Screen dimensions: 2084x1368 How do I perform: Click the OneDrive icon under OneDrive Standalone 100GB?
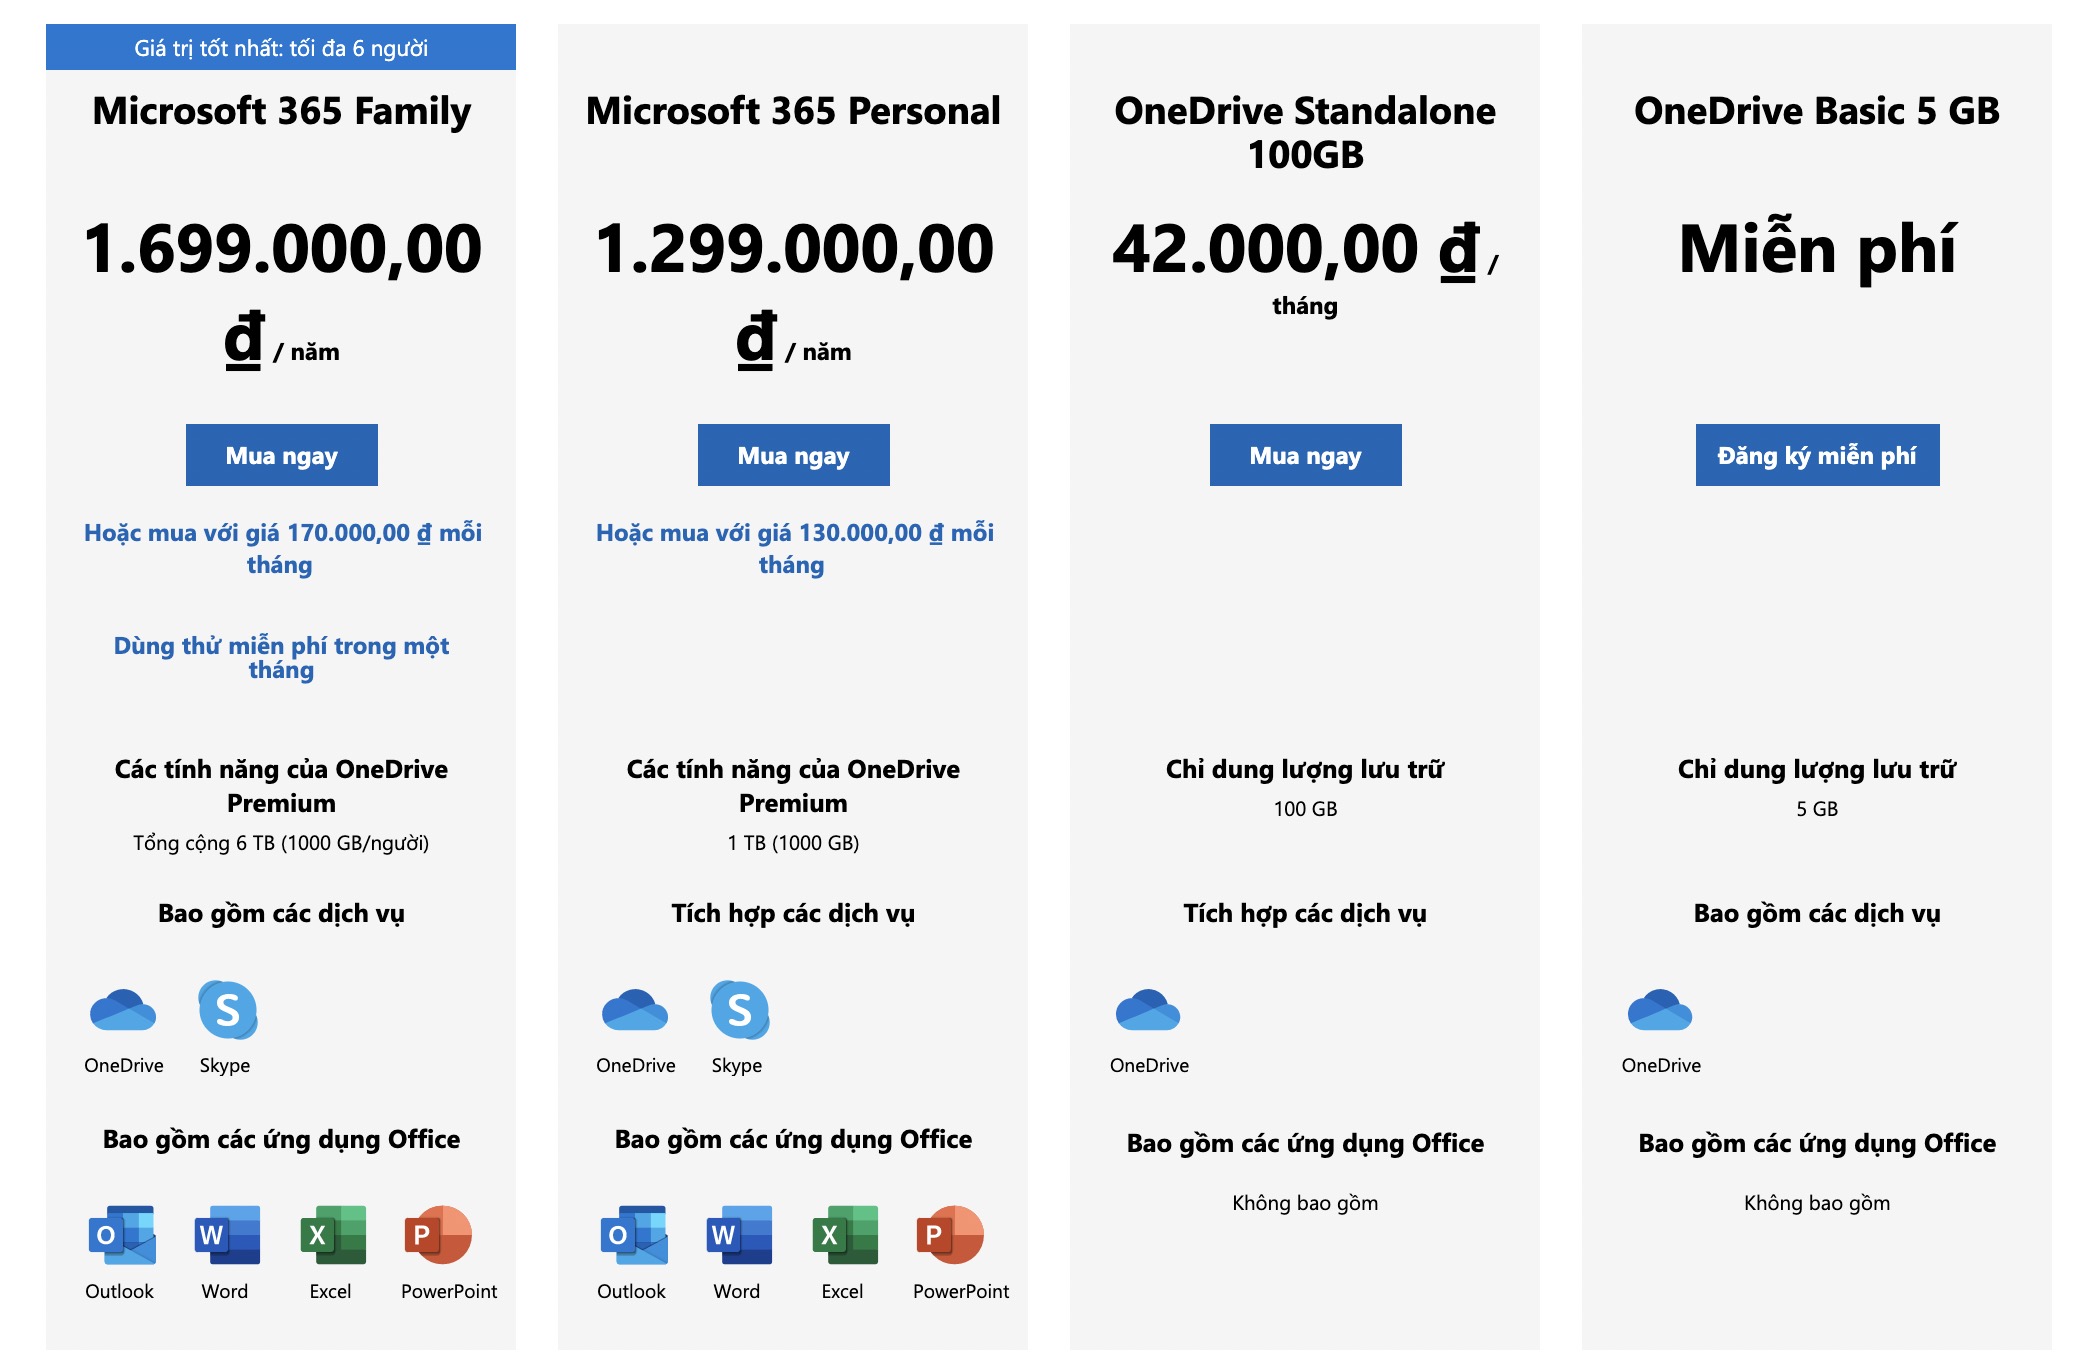[x=1148, y=1010]
